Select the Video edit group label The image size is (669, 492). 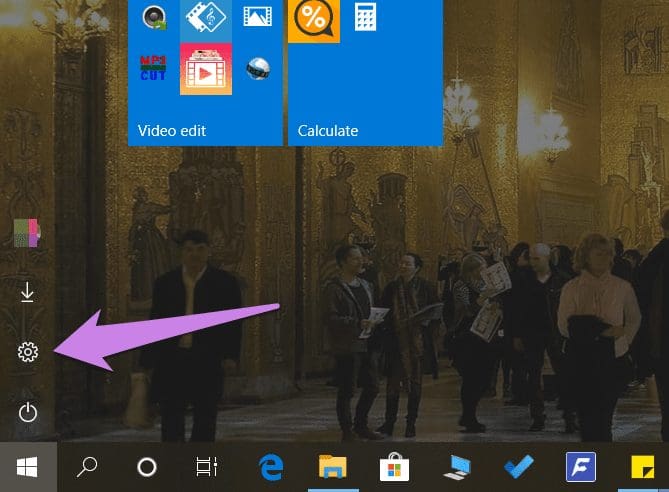pyautogui.click(x=172, y=131)
